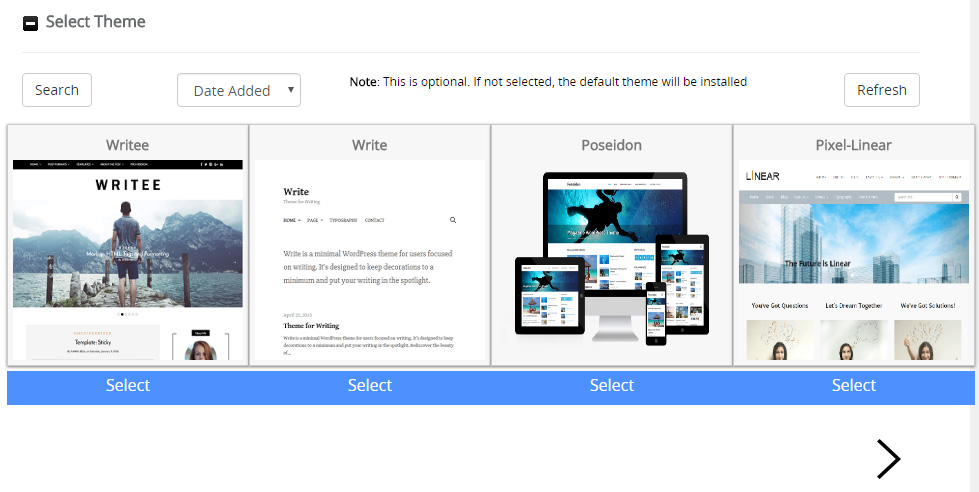
Task: Click the Select Theme heading text
Action: tap(96, 22)
